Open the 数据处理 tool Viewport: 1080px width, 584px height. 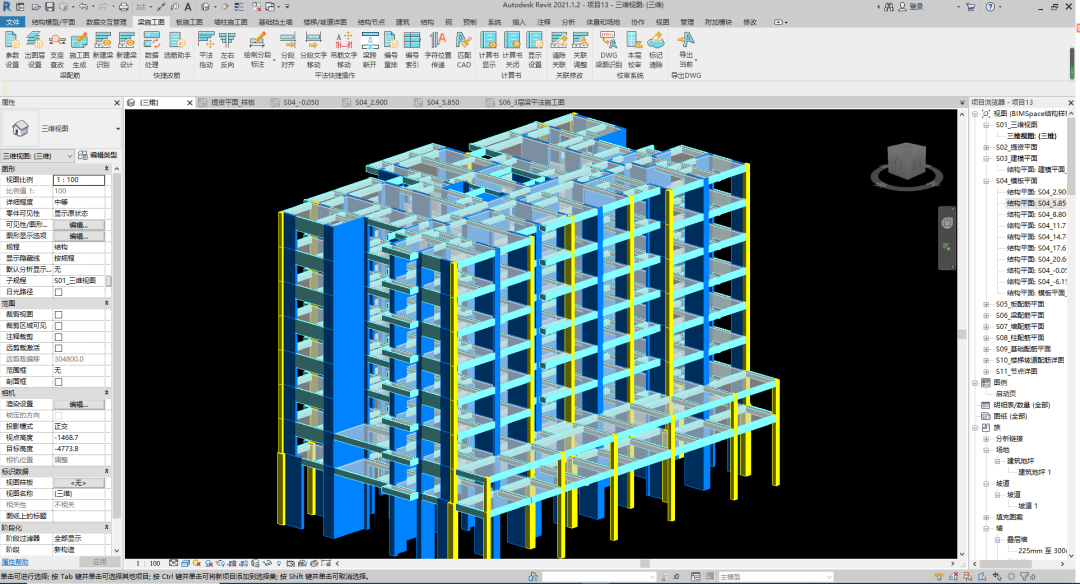(x=152, y=49)
